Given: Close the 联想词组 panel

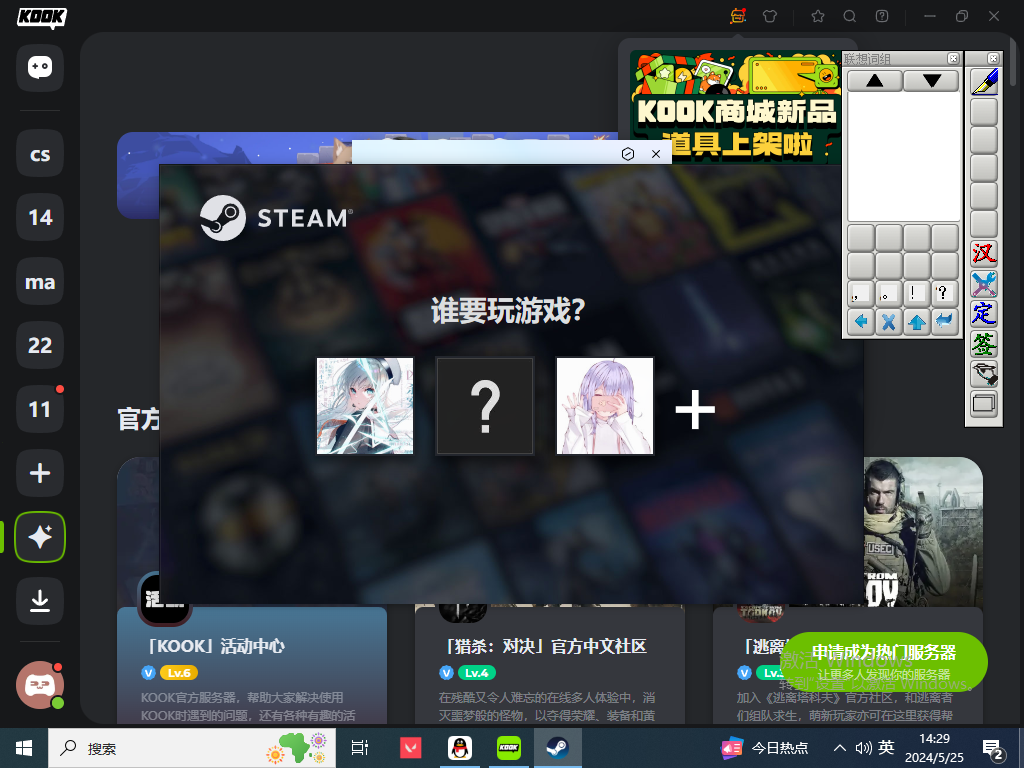Looking at the screenshot, I should pos(953,59).
